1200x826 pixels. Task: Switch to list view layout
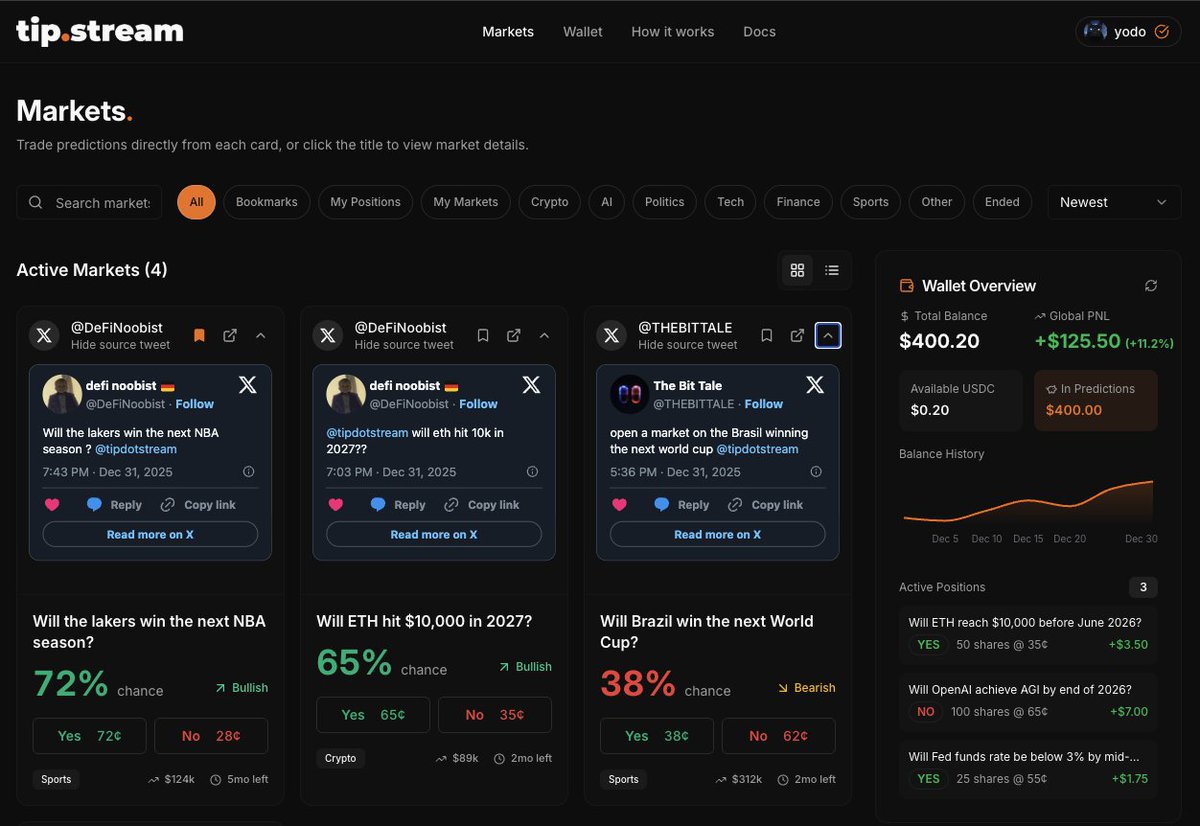(x=832, y=270)
